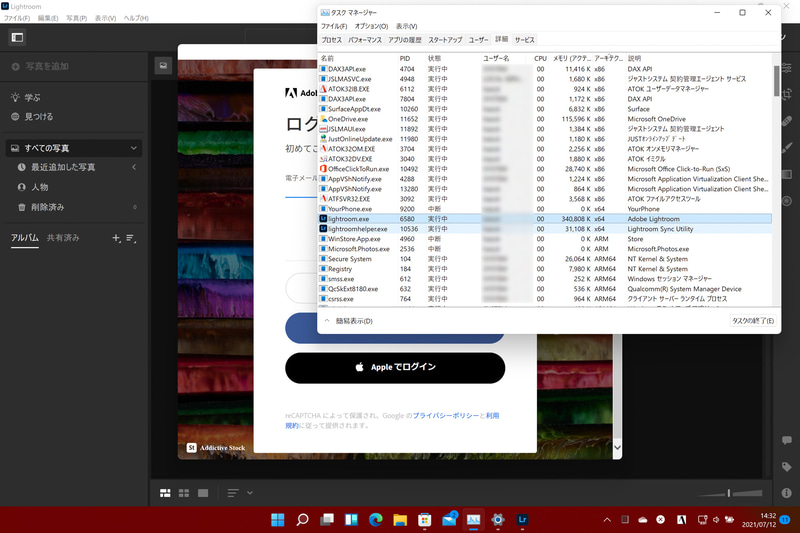Switch to the Albums (アルバム) tab
The image size is (800, 533).
25,238
